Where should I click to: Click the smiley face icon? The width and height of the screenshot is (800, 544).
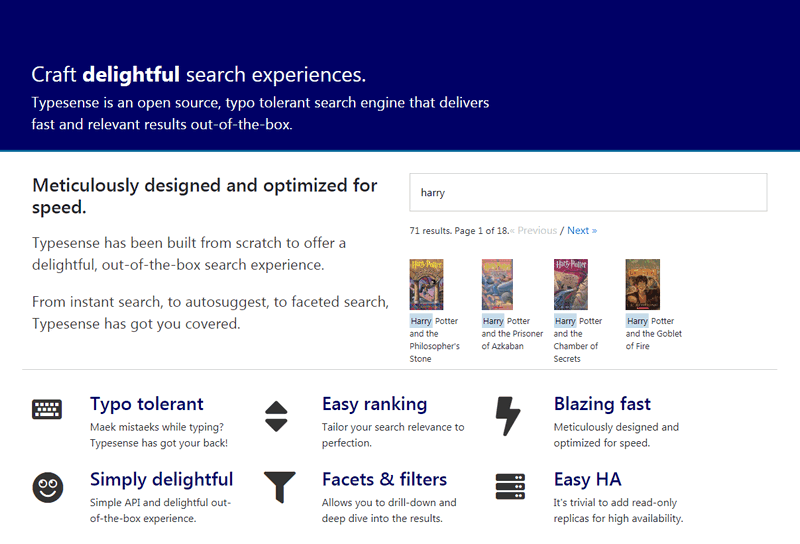click(47, 487)
